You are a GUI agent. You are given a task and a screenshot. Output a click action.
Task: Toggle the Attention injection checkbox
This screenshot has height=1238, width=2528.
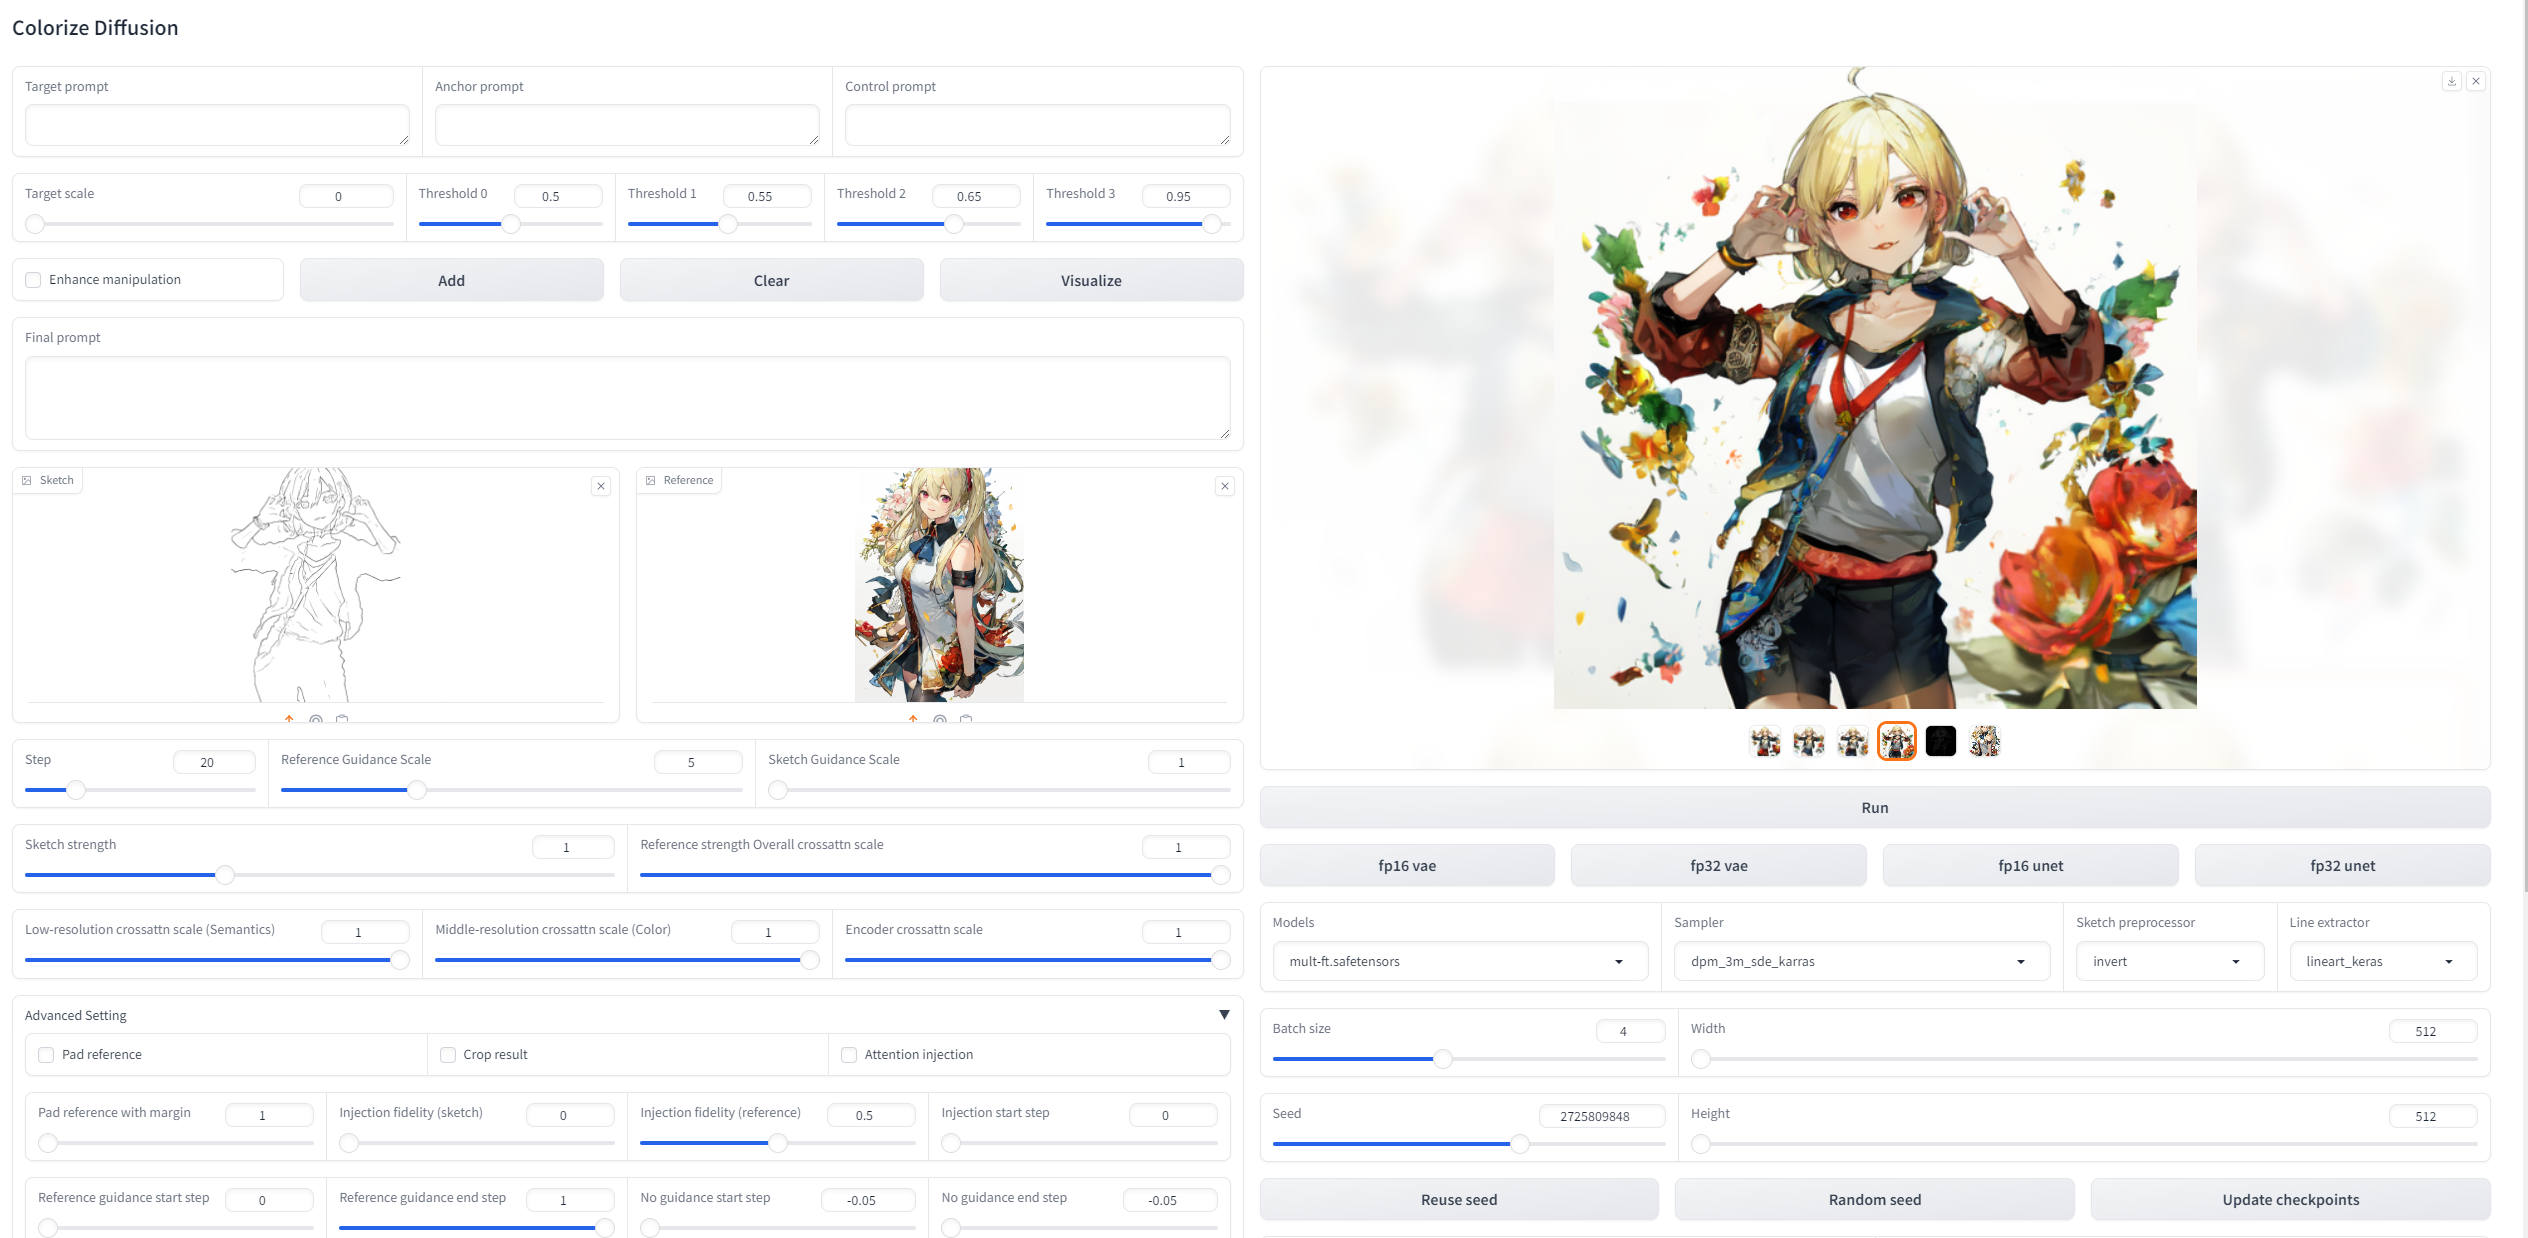pyautogui.click(x=849, y=1055)
